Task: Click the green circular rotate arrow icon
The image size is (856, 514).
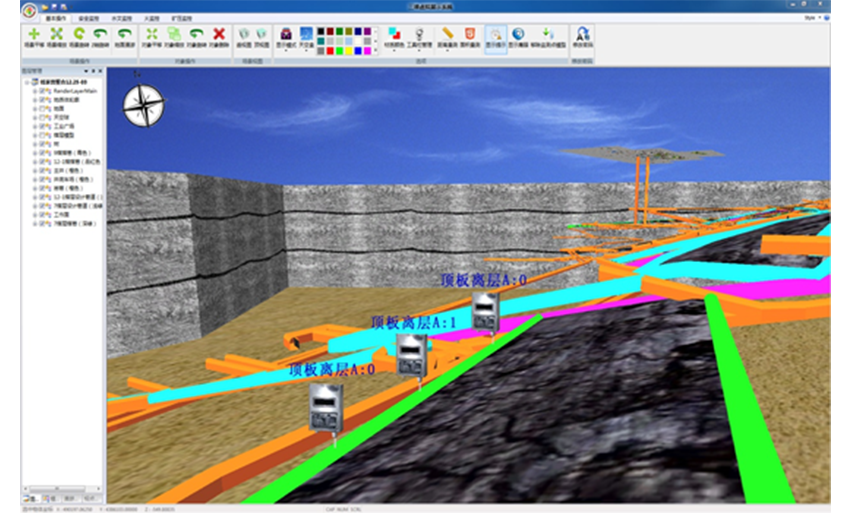Action: (79, 35)
